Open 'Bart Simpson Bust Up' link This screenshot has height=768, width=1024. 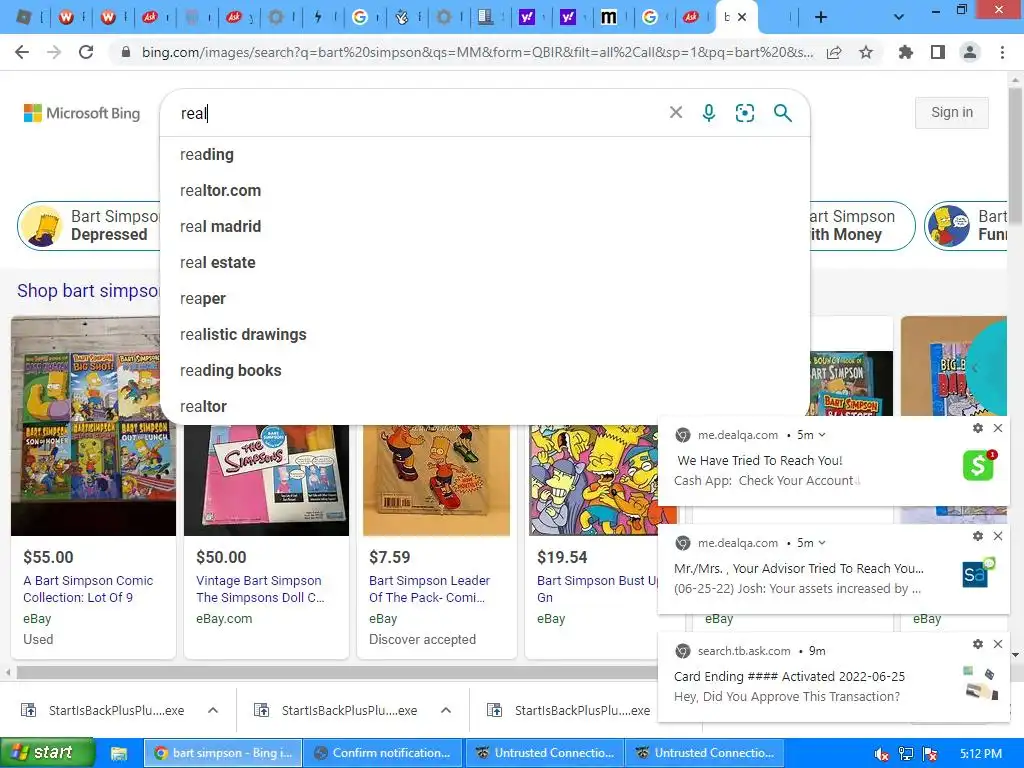[597, 588]
